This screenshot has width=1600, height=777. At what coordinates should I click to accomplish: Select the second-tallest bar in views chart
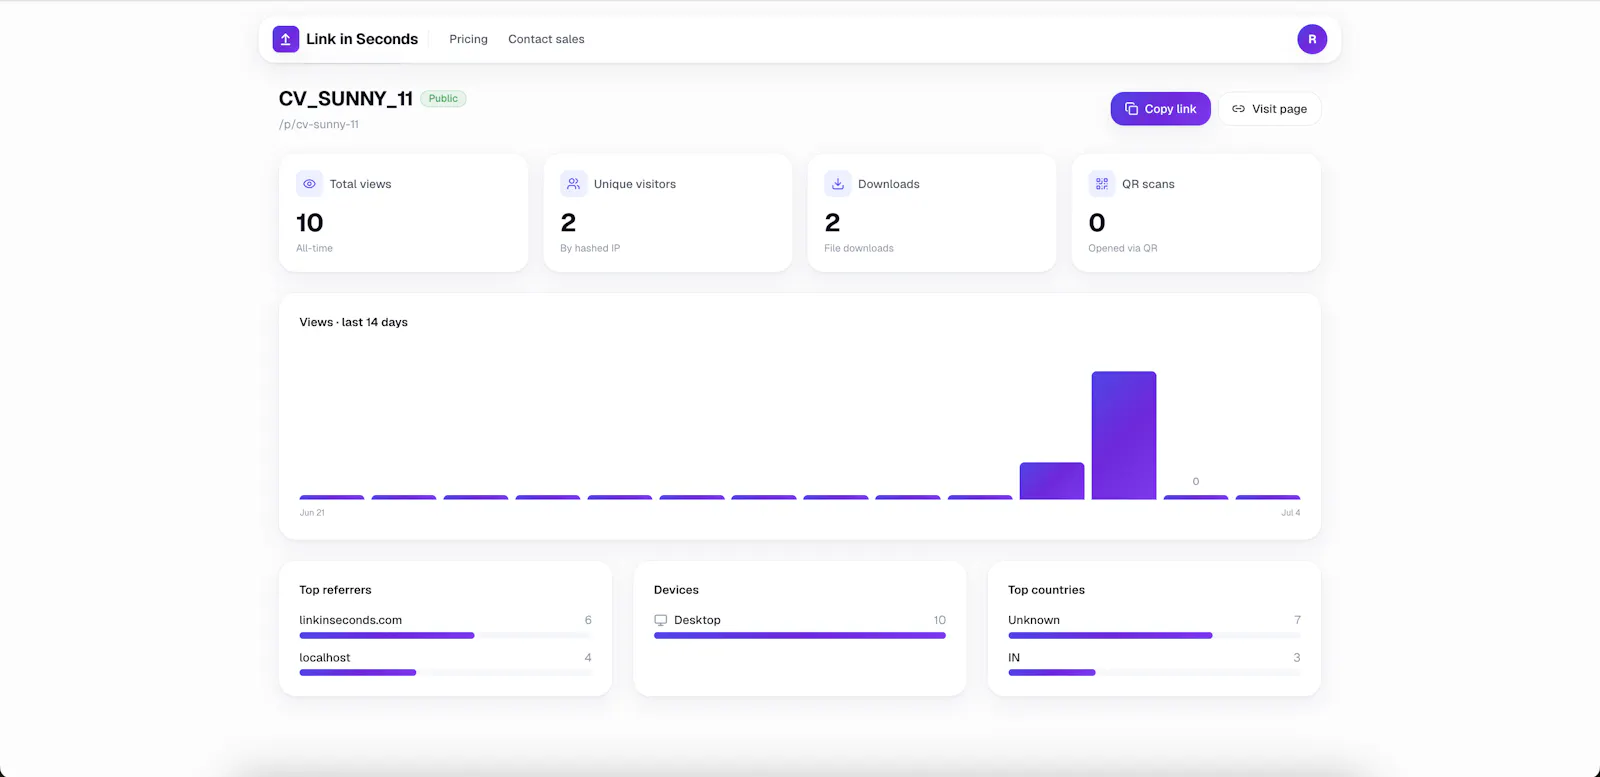1052,481
